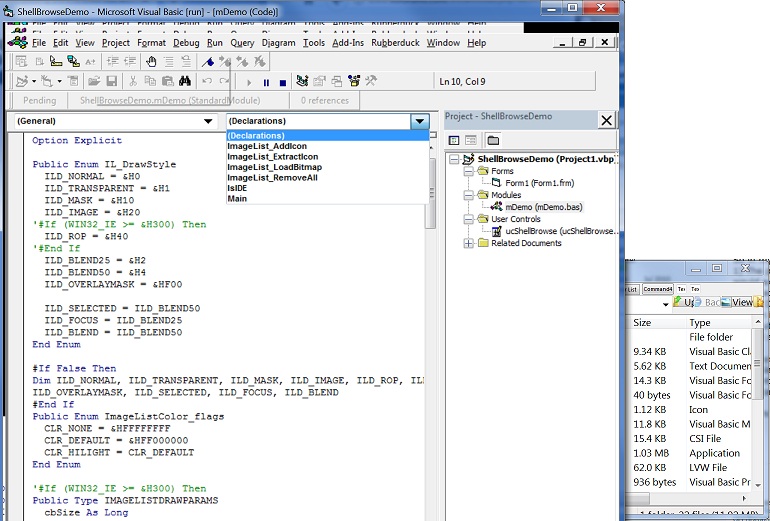Close the (Declarations) procedure dropdown arrow
Viewport: 770px width, 521px height.
pos(420,121)
